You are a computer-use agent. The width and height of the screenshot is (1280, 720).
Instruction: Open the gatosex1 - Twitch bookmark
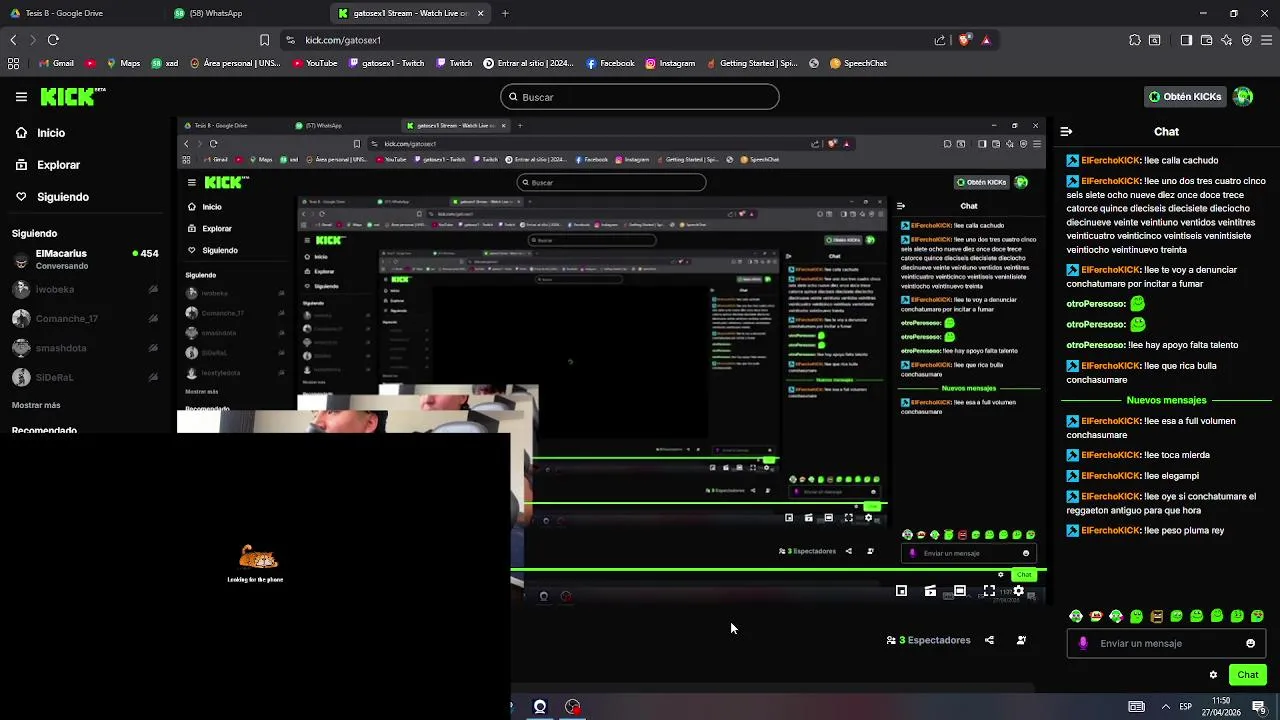click(x=386, y=63)
